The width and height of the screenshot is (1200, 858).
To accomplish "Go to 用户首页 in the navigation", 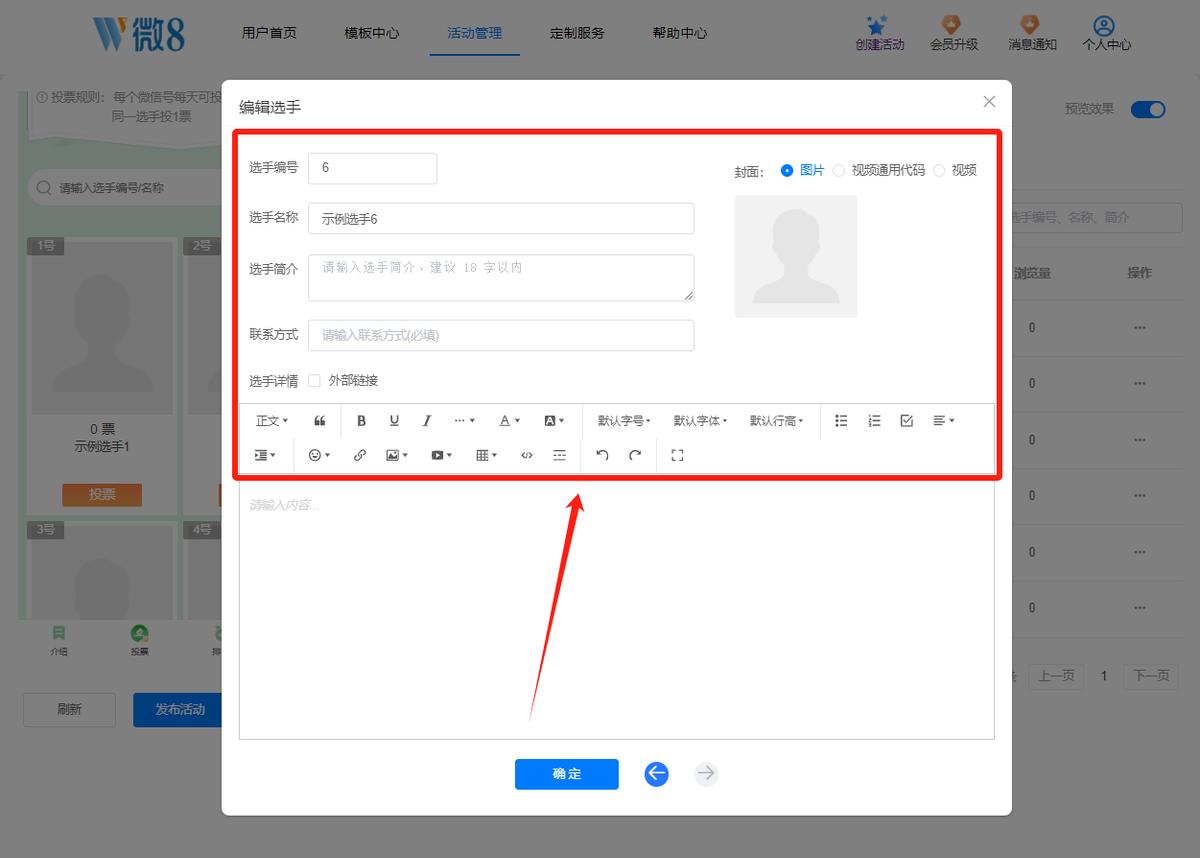I will [269, 33].
